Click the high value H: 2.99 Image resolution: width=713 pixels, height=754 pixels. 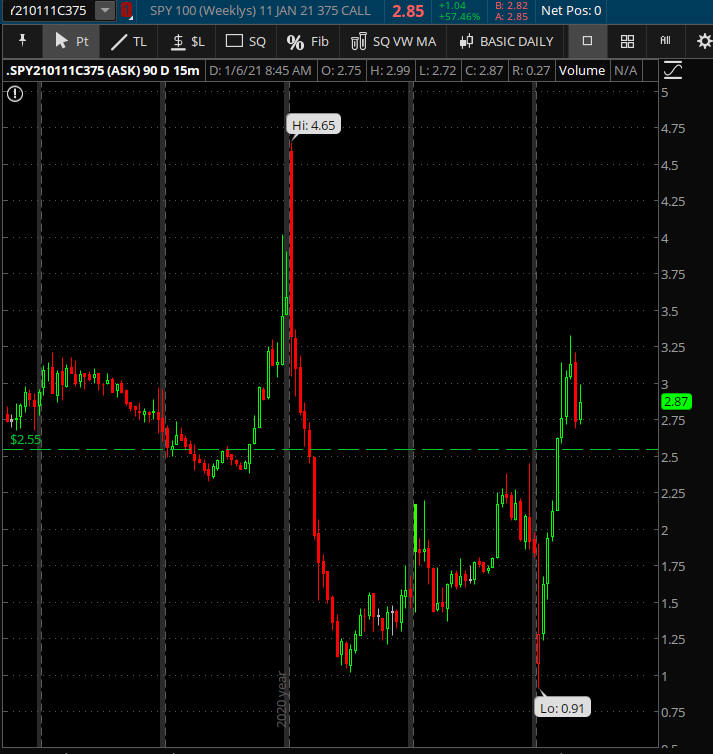point(390,71)
